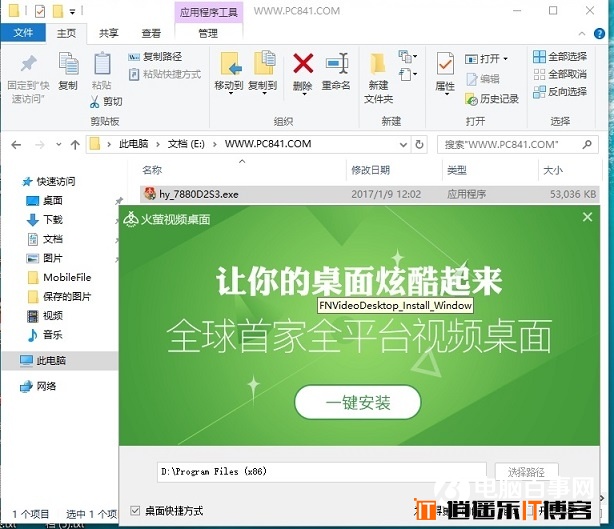The image size is (614, 529).
Task: Choose Select none (全部取消)
Action: 560,74
